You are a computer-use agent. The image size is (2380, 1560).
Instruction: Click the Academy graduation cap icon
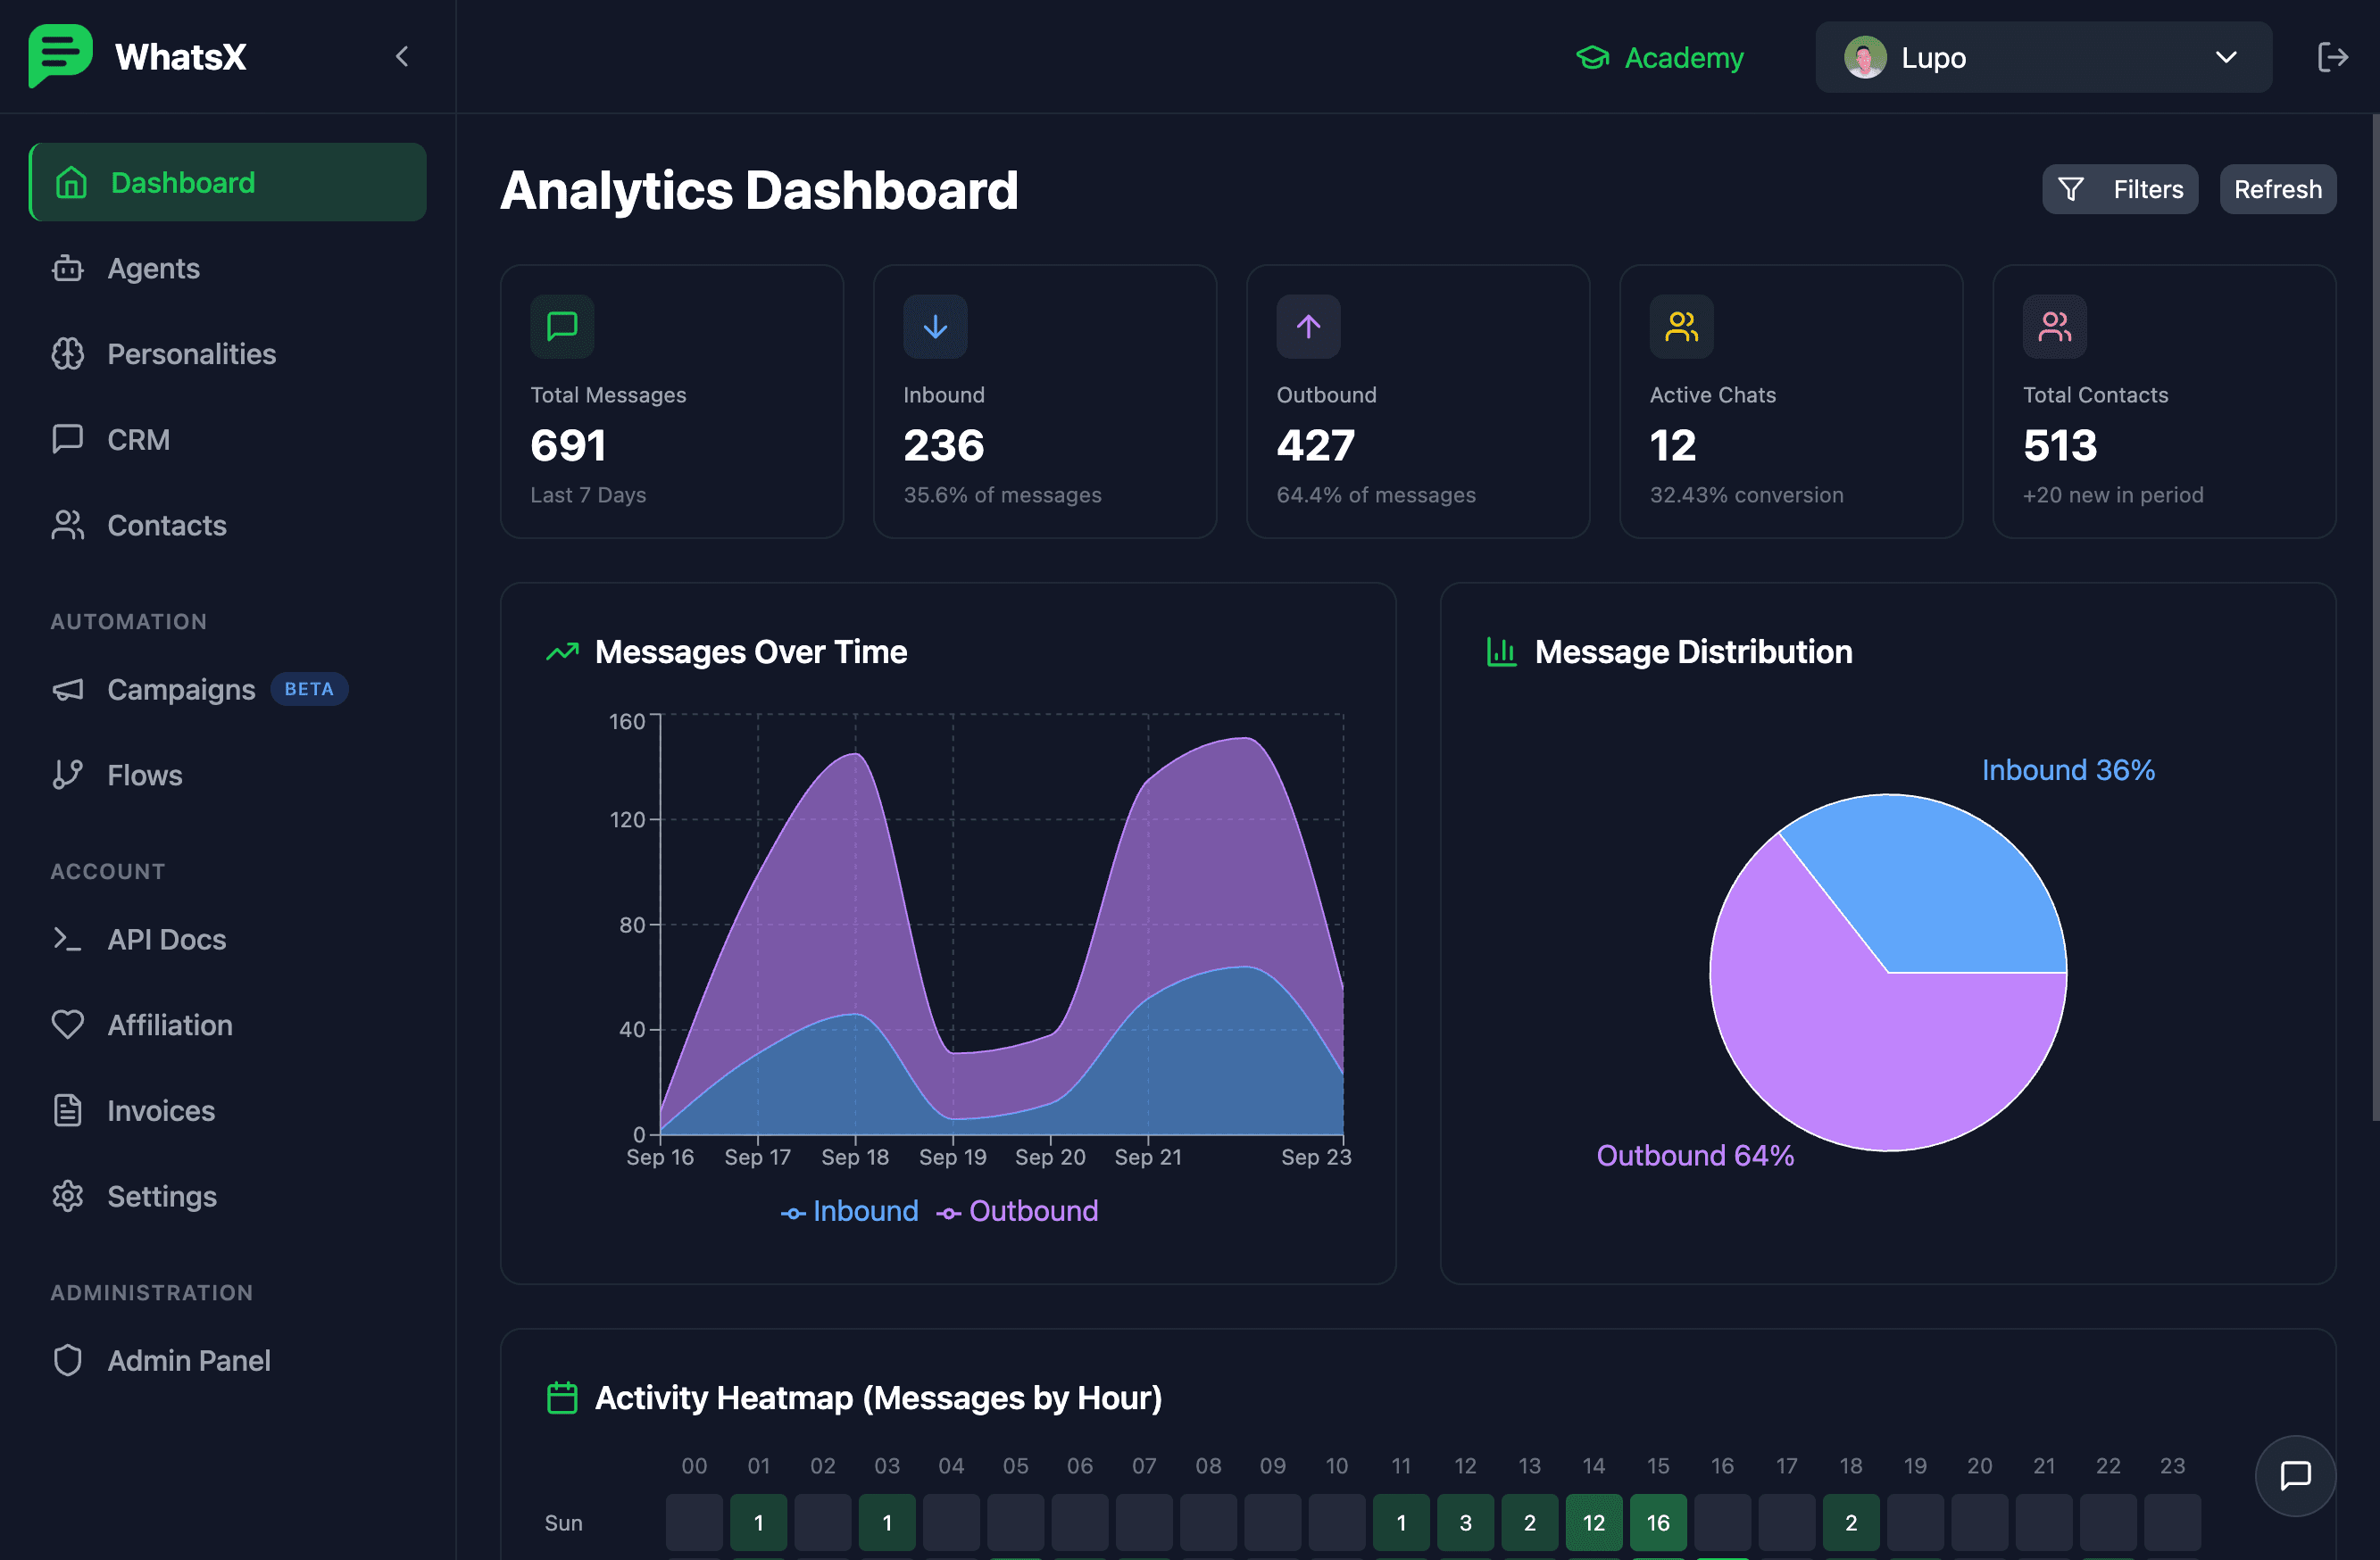point(1592,58)
